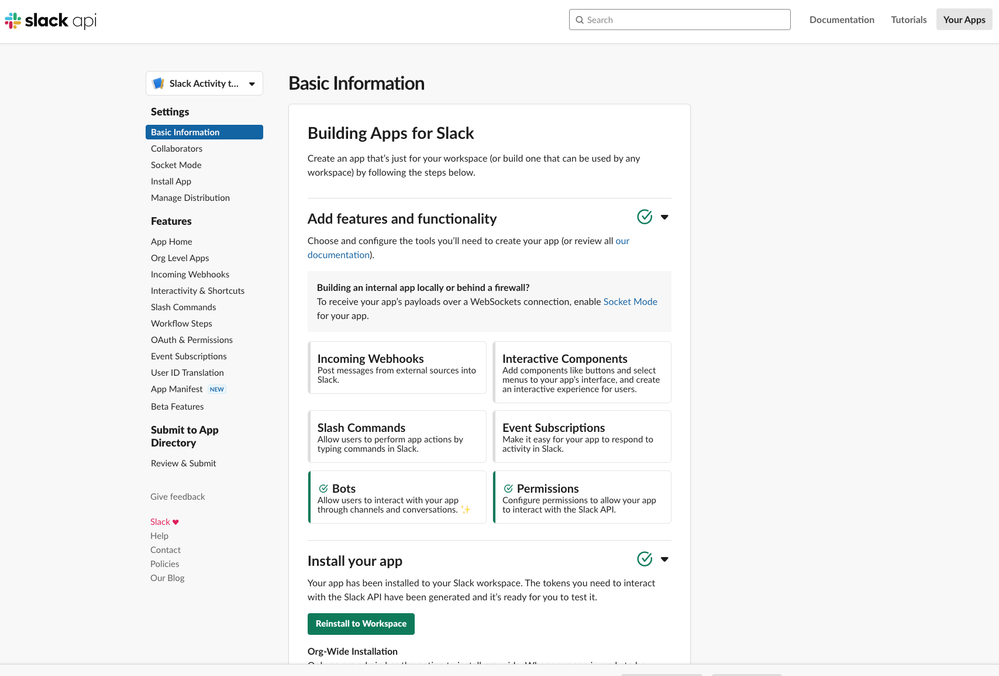Open the Slash Commands card
This screenshot has height=676, width=999.
pyautogui.click(x=398, y=436)
